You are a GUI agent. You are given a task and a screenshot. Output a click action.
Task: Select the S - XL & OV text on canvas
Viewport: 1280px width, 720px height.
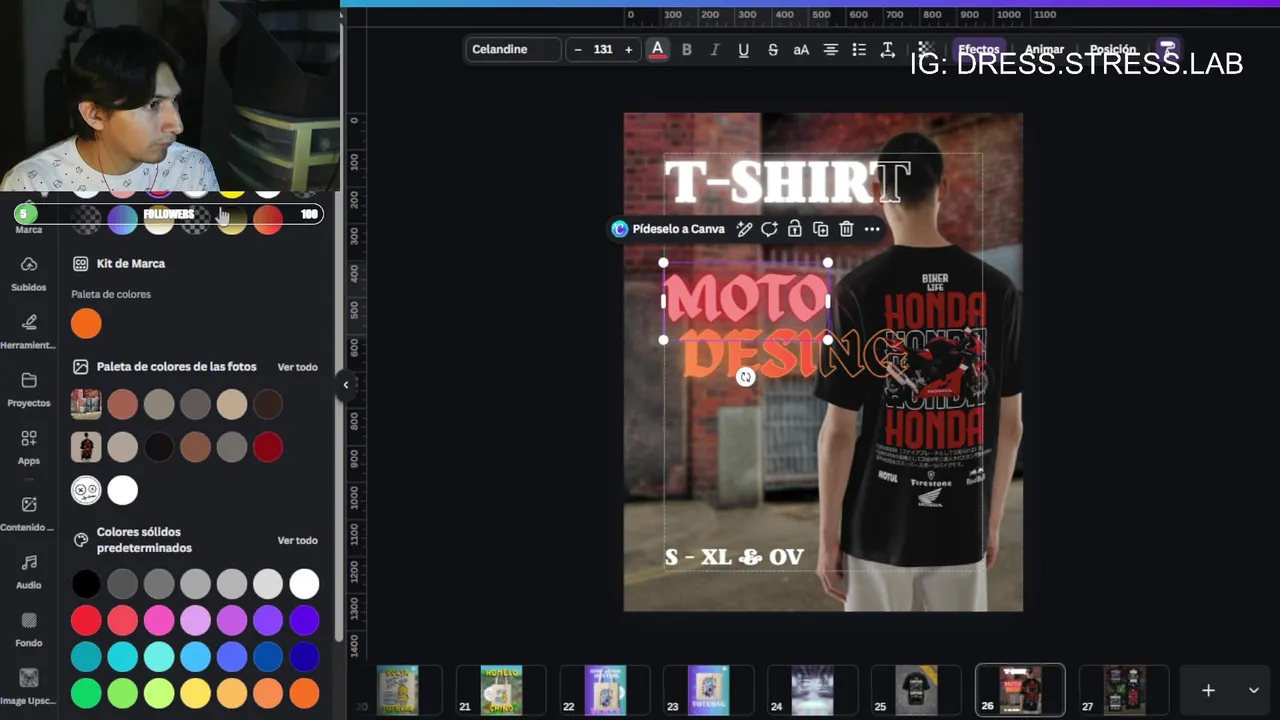pos(734,557)
